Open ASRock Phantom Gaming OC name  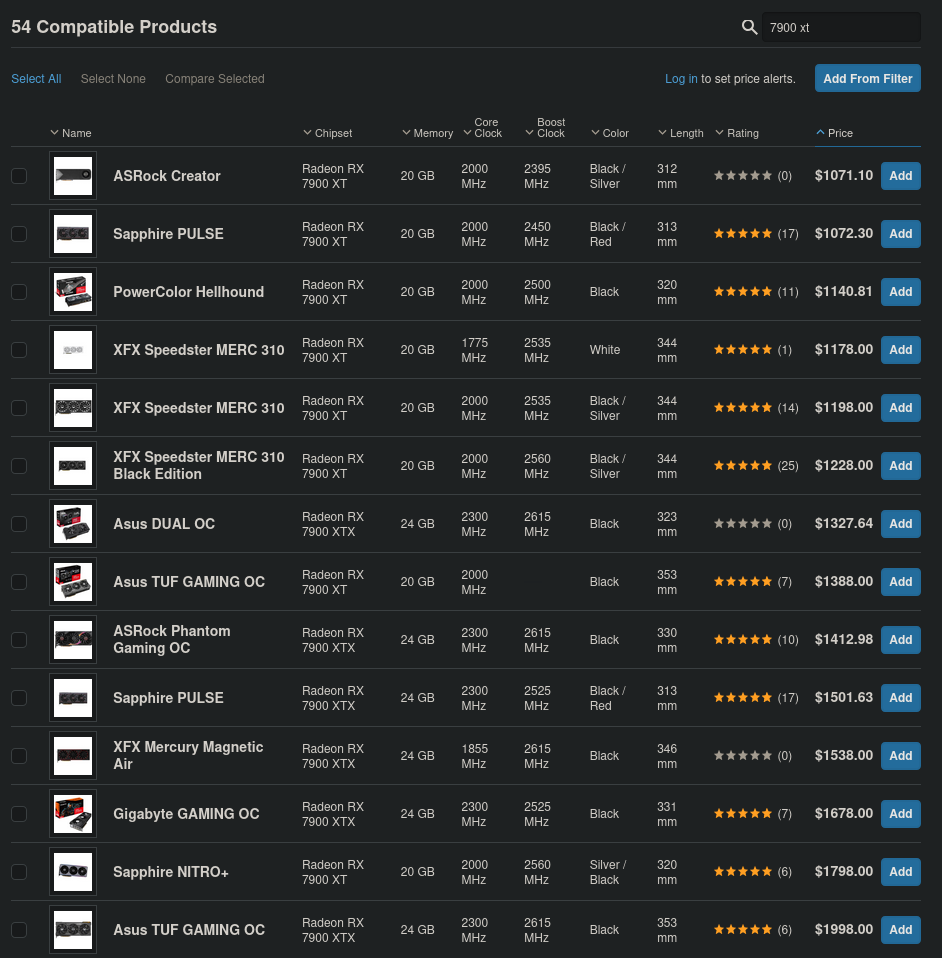pyautogui.click(x=172, y=640)
